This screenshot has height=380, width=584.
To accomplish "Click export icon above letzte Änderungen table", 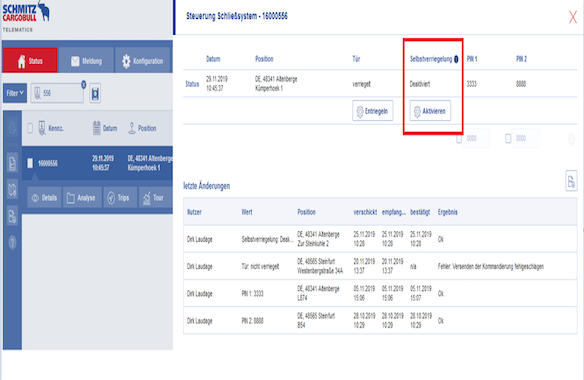I will coord(571,181).
